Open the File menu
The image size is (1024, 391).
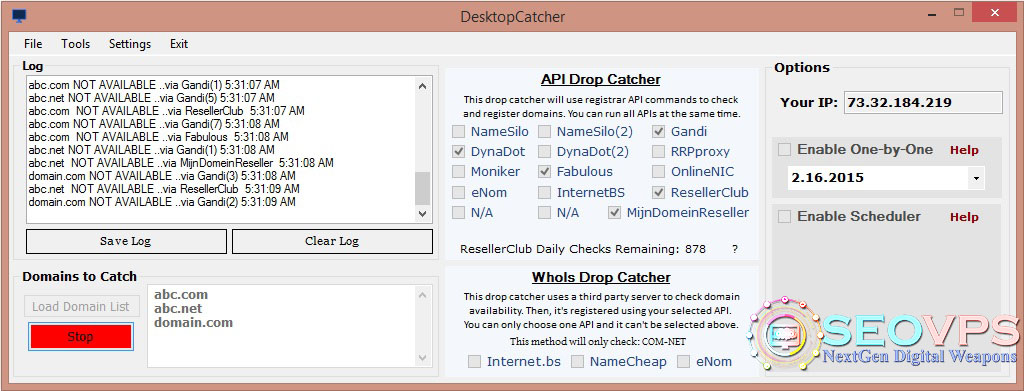(33, 44)
